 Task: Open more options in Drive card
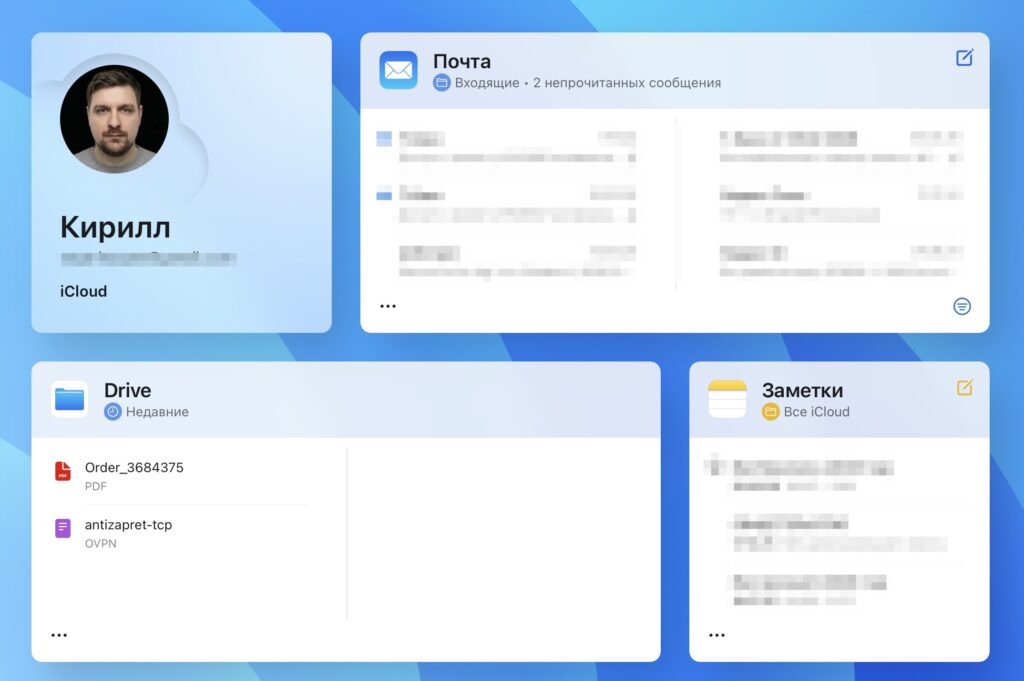coord(59,635)
